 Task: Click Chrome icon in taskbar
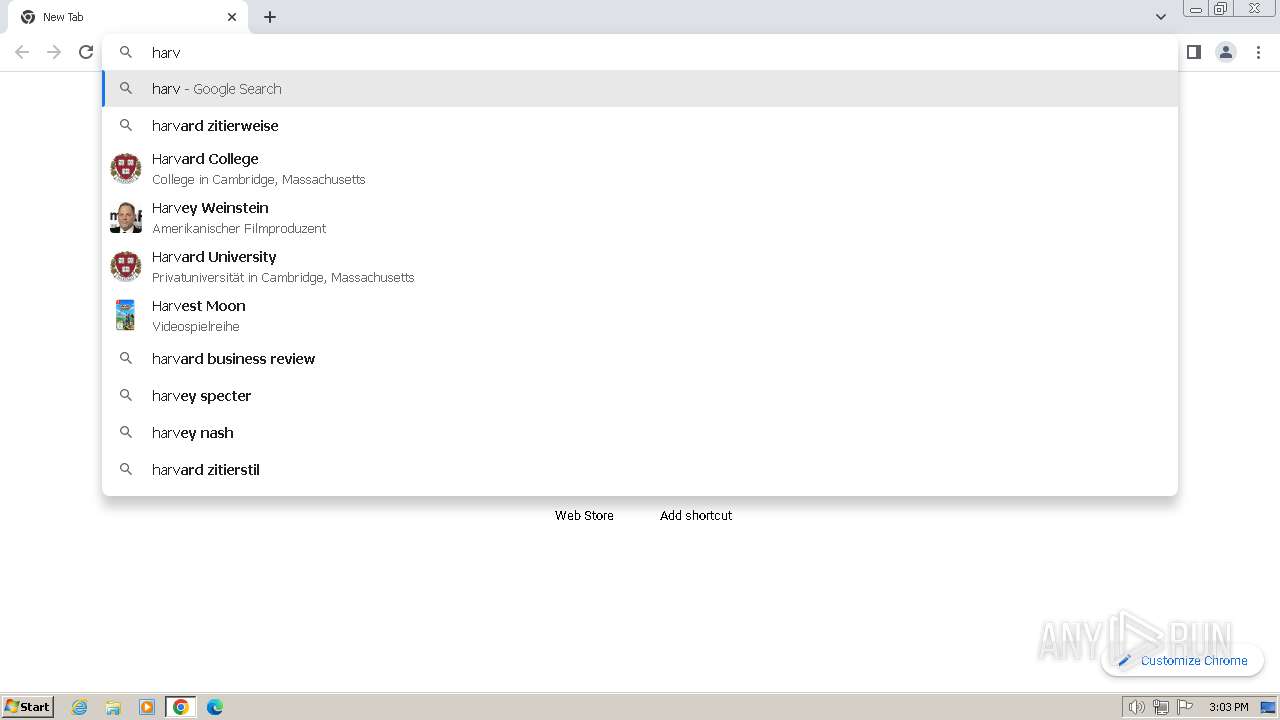click(x=181, y=707)
